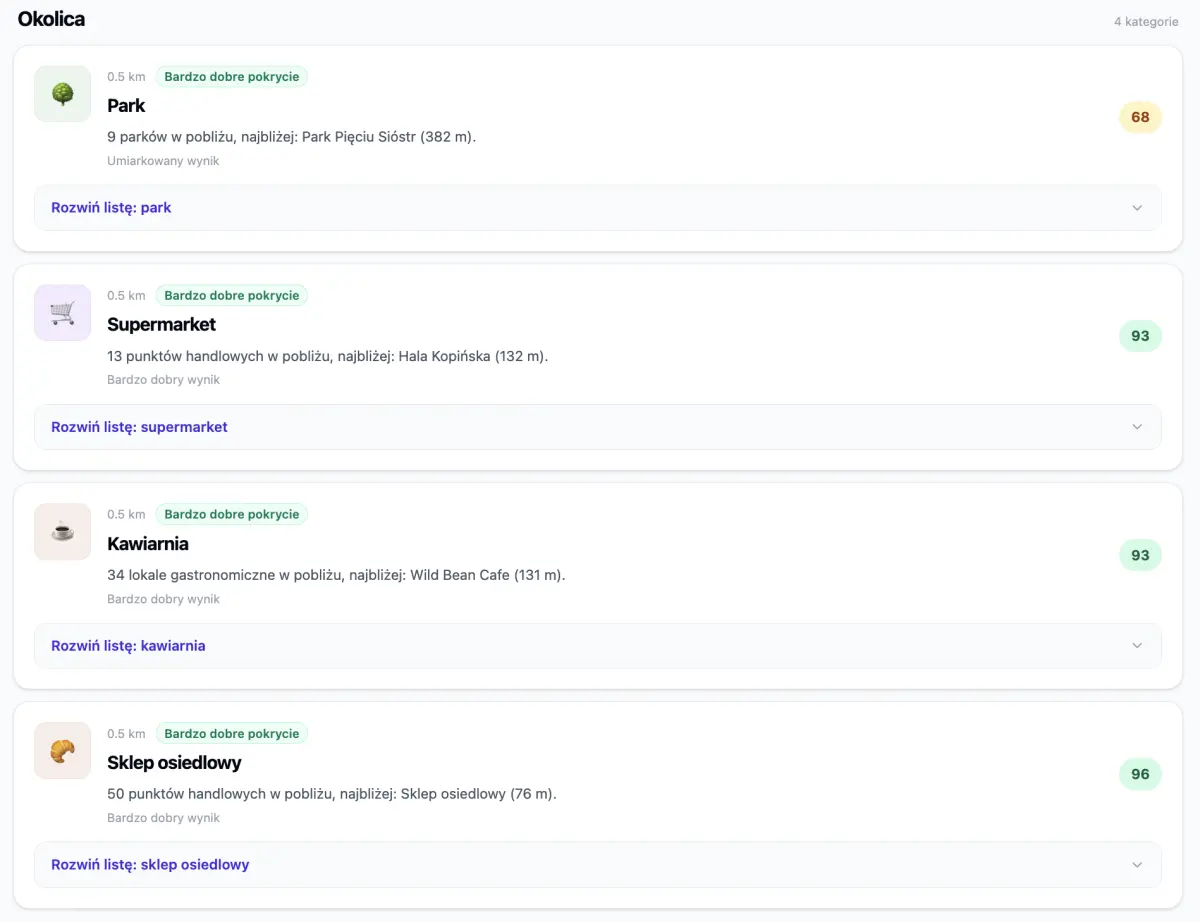Click the coffee cup icon for Kawiarnia
The width and height of the screenshot is (1200, 922).
pos(62,532)
